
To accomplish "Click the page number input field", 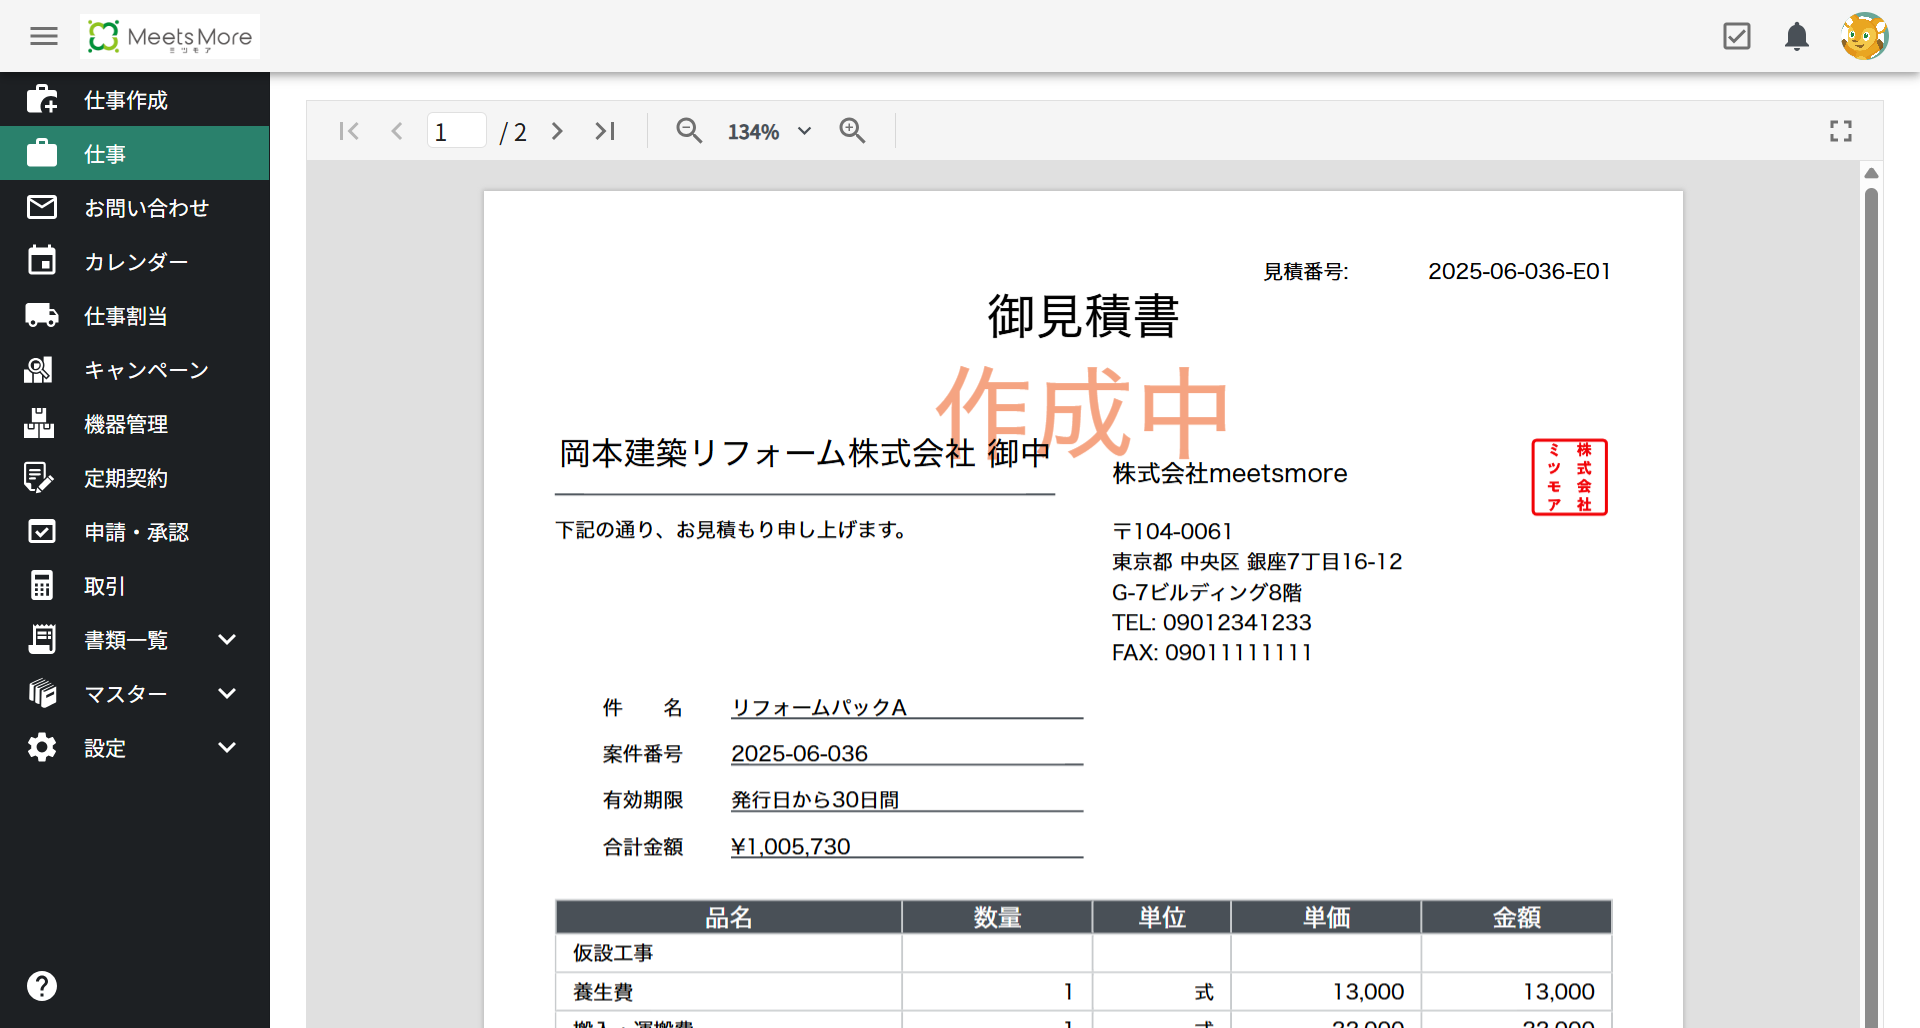I will (456, 131).
